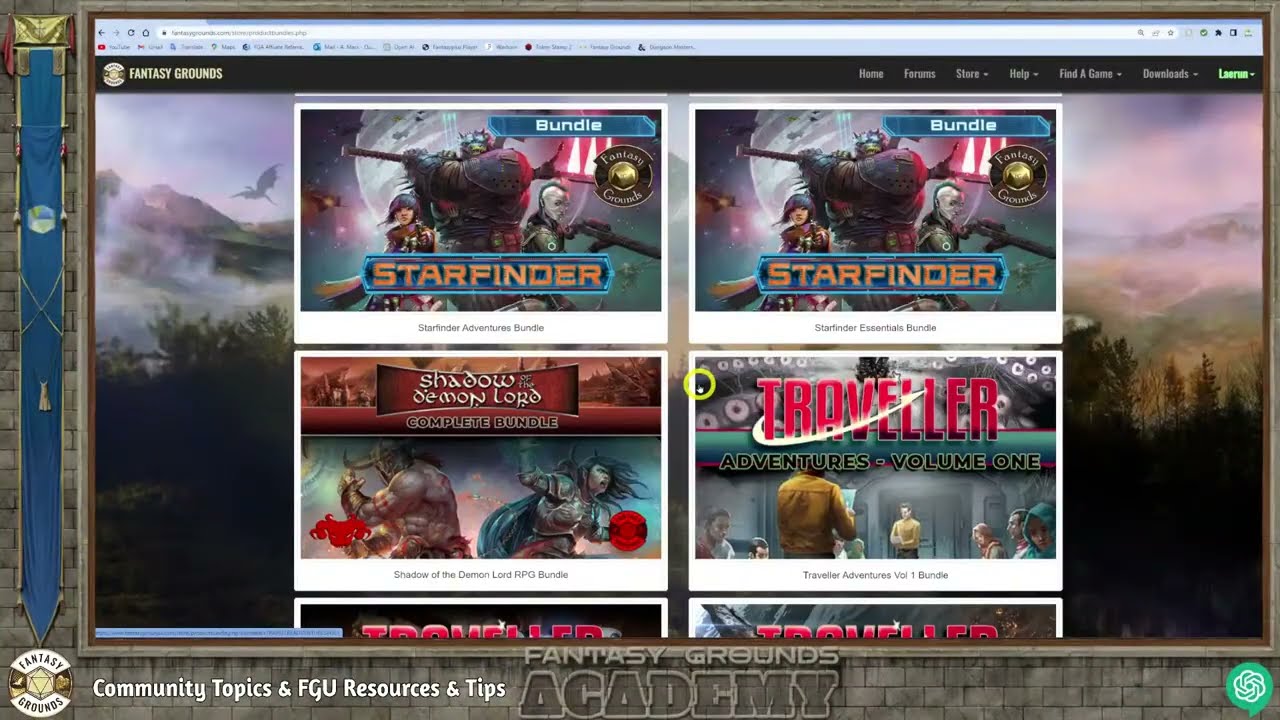Viewport: 1280px width, 720px height.
Task: Open the Token Stamp 2 bookmark
Action: pyautogui.click(x=549, y=47)
